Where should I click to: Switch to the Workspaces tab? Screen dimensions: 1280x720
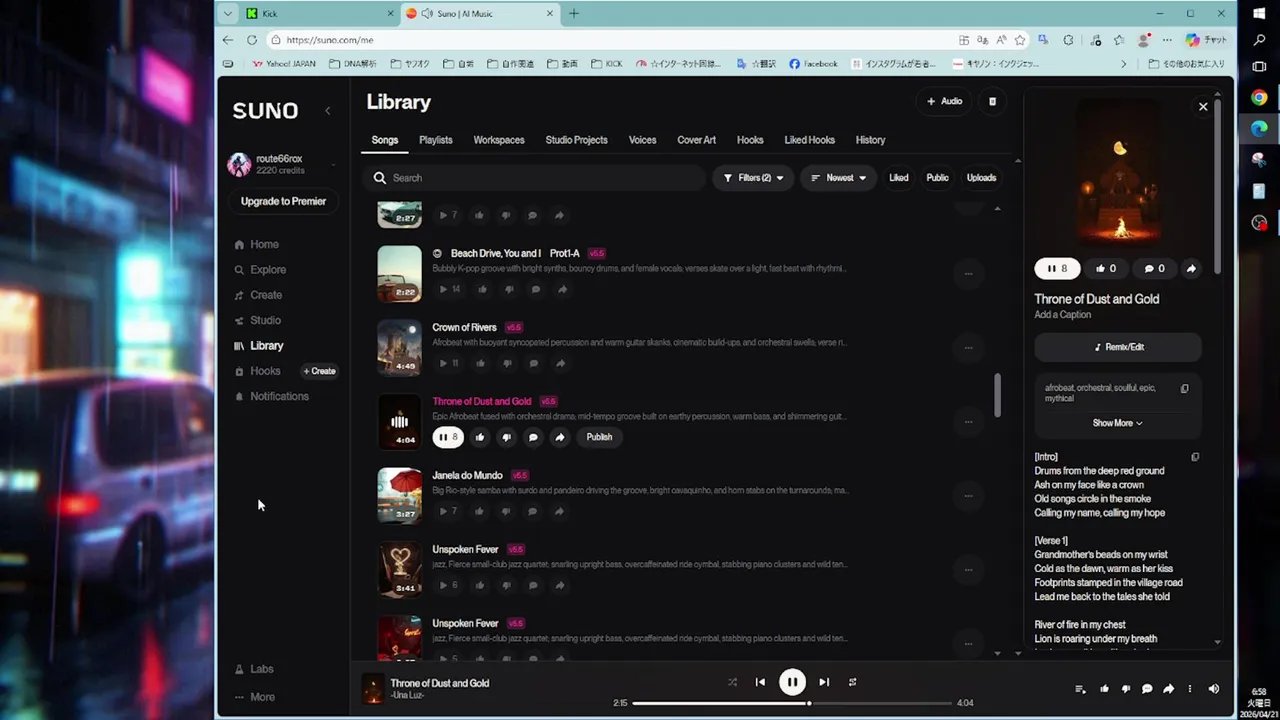499,140
